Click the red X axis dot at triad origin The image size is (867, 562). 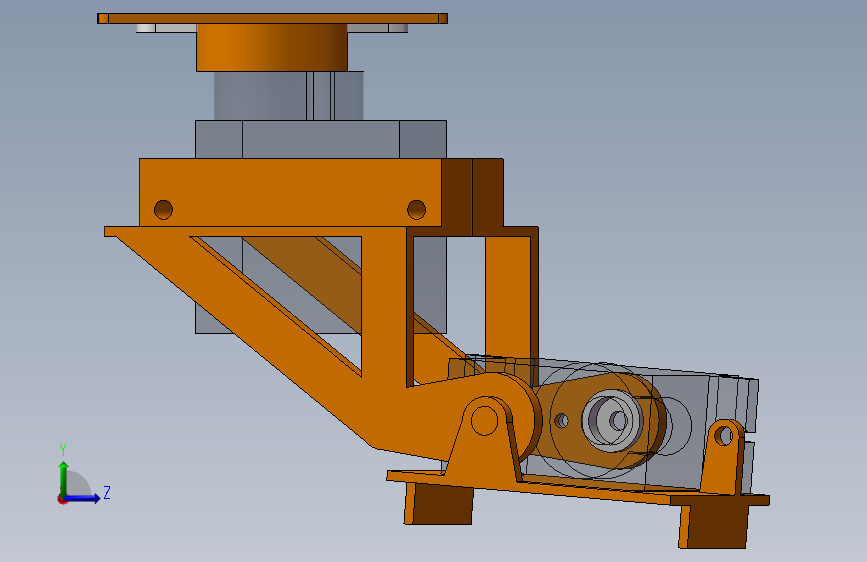62,499
